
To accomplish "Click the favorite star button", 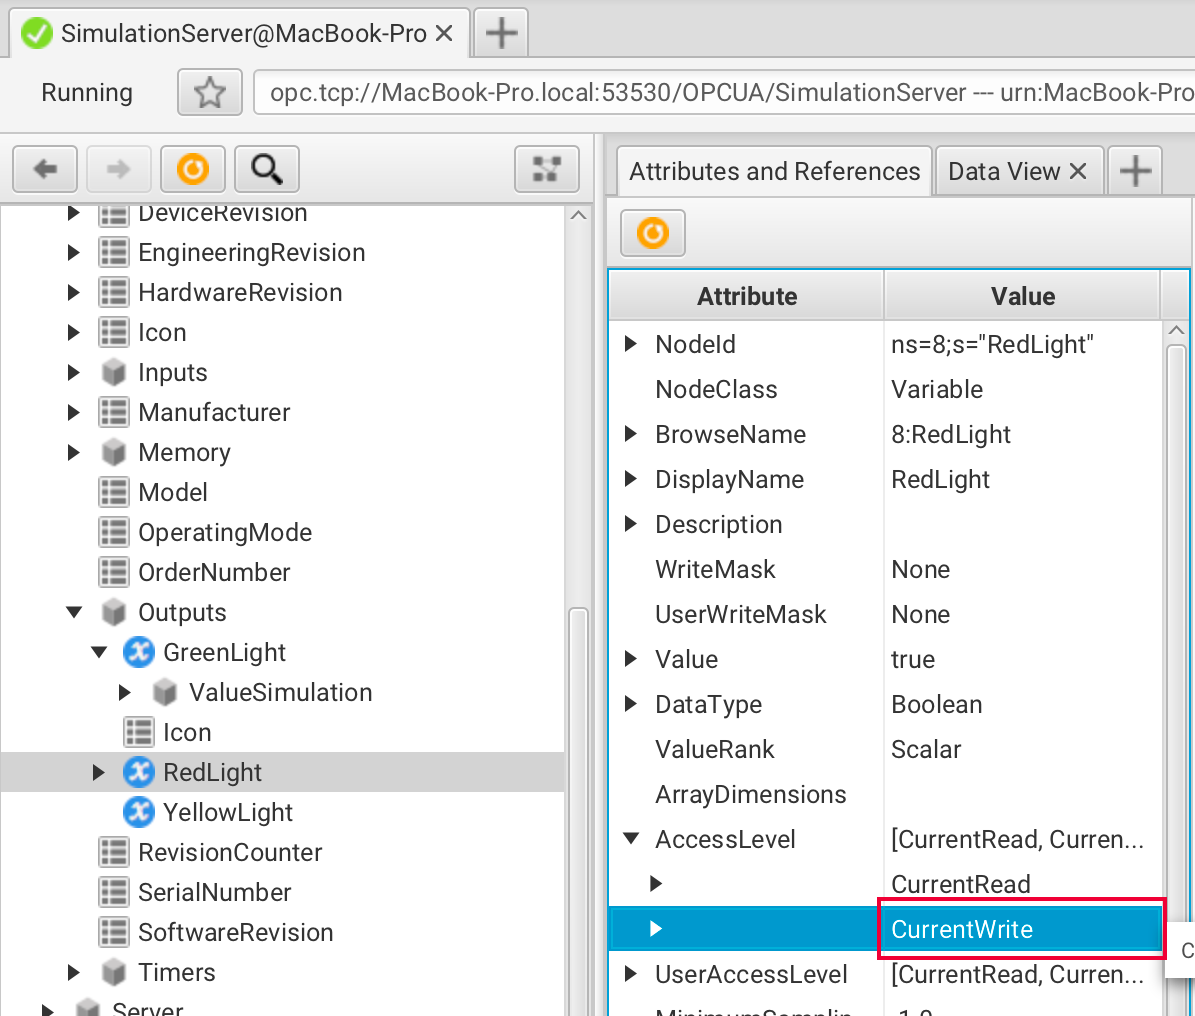I will click(x=210, y=93).
